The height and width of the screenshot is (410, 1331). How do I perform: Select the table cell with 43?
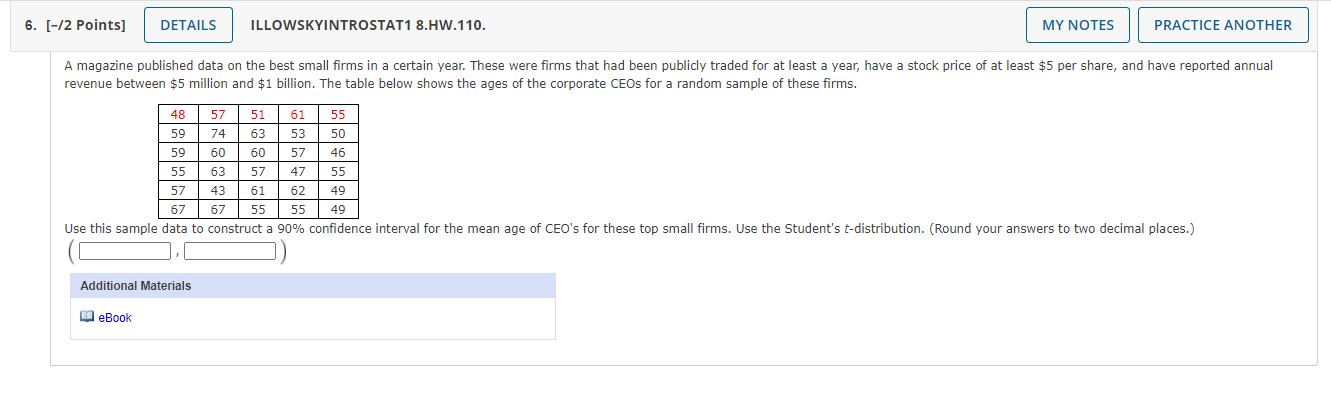(x=218, y=191)
